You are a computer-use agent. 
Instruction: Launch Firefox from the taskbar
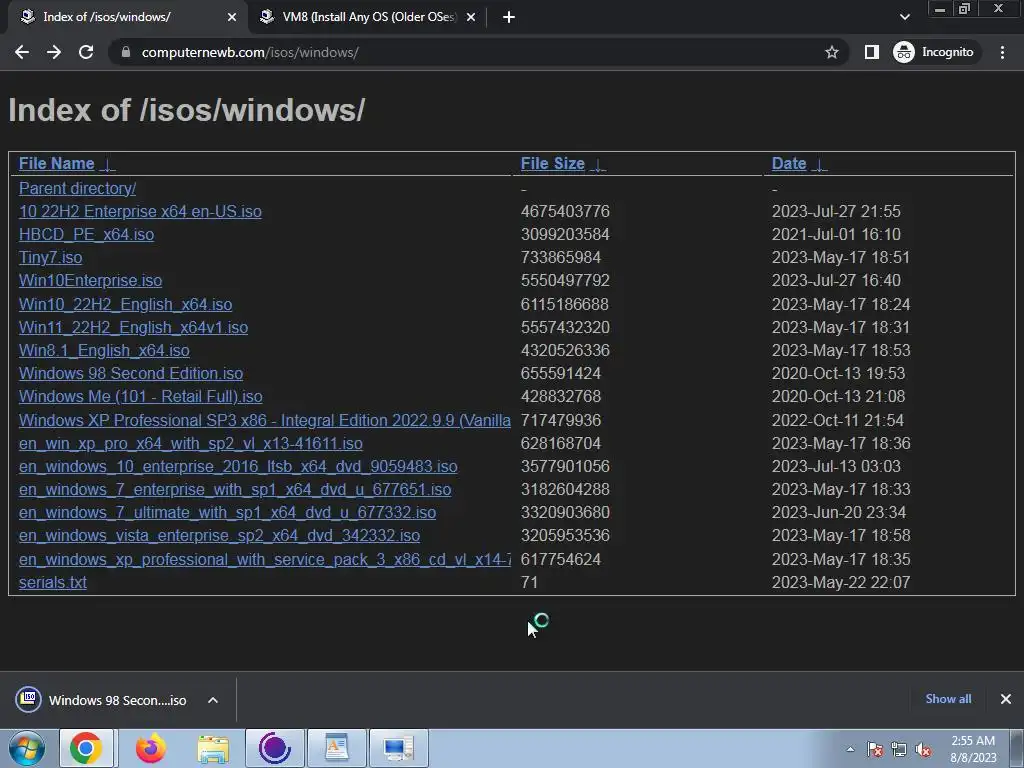(150, 748)
